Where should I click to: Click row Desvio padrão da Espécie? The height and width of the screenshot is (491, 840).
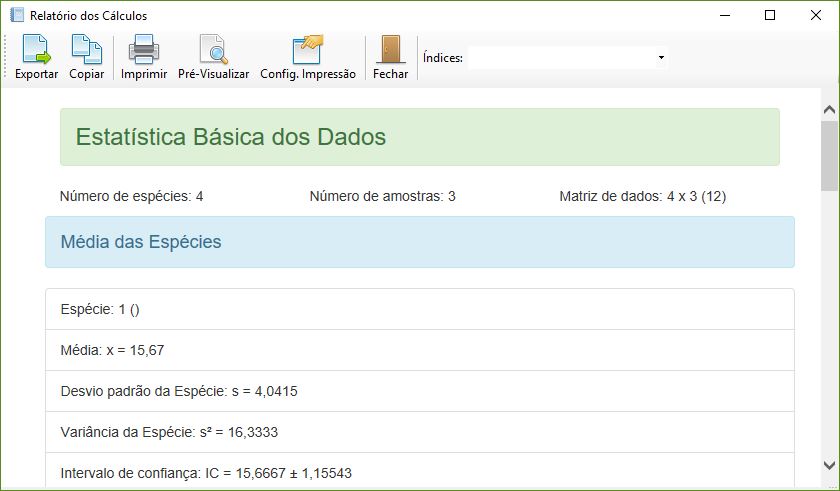[419, 391]
